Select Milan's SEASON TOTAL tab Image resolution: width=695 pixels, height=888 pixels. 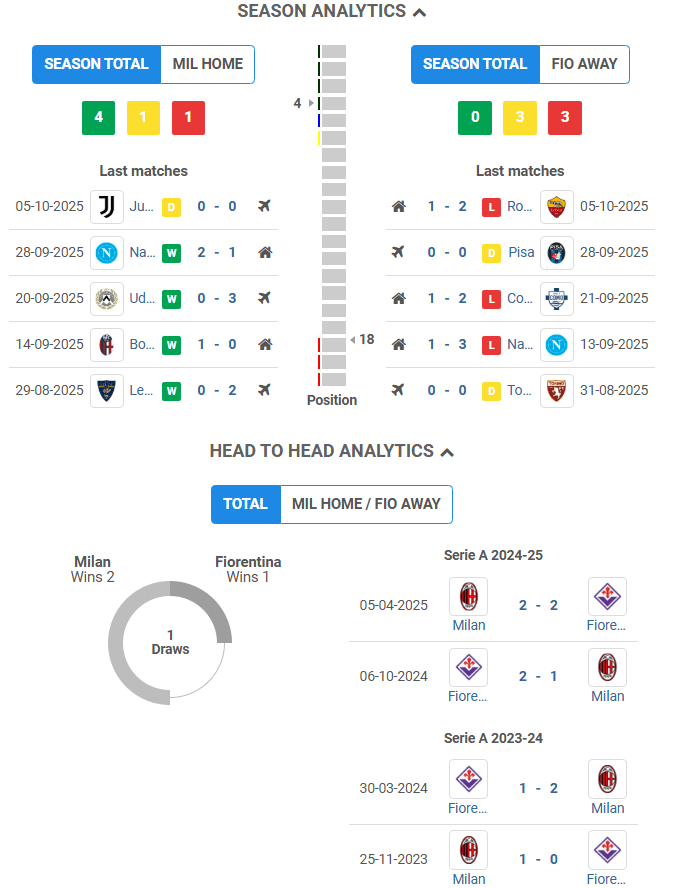pos(96,64)
